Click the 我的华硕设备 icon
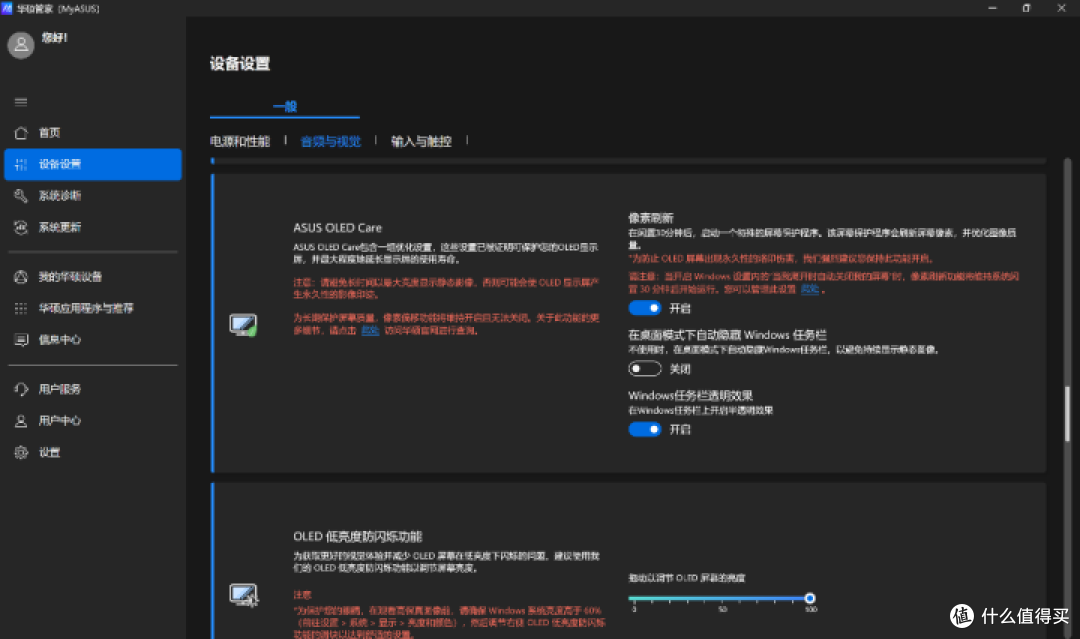 [x=21, y=277]
